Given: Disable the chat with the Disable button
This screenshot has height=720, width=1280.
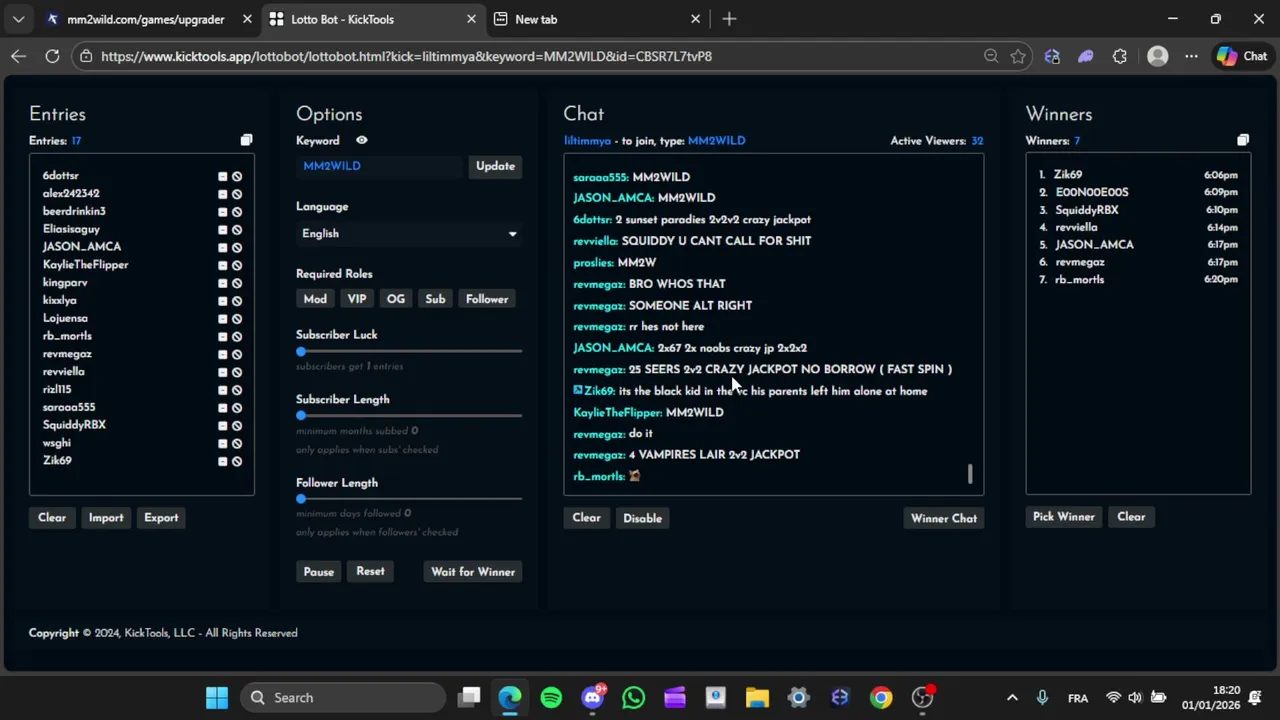Looking at the screenshot, I should point(642,518).
